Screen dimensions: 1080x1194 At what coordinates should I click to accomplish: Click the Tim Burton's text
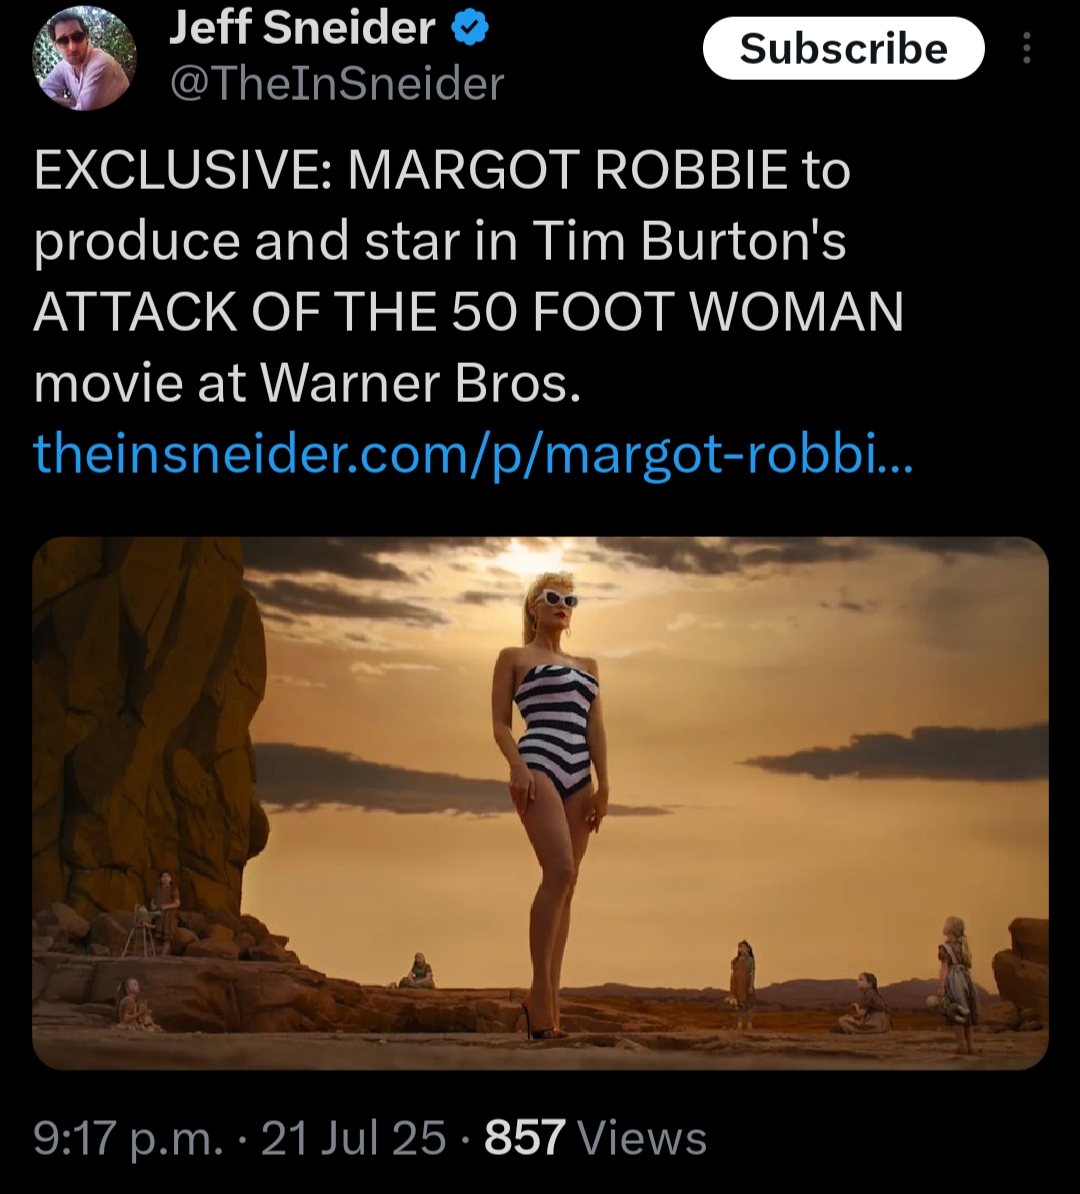(x=689, y=241)
